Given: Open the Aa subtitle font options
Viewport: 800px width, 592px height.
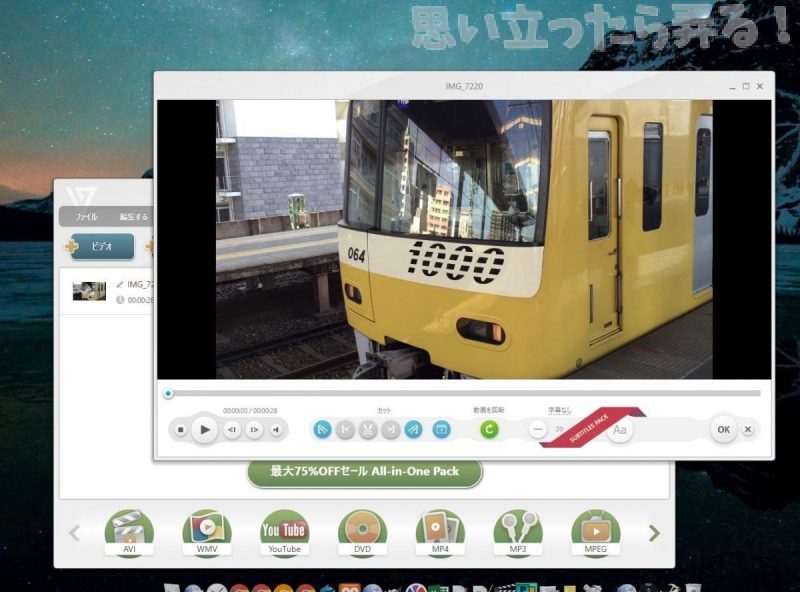Looking at the screenshot, I should pyautogui.click(x=619, y=430).
